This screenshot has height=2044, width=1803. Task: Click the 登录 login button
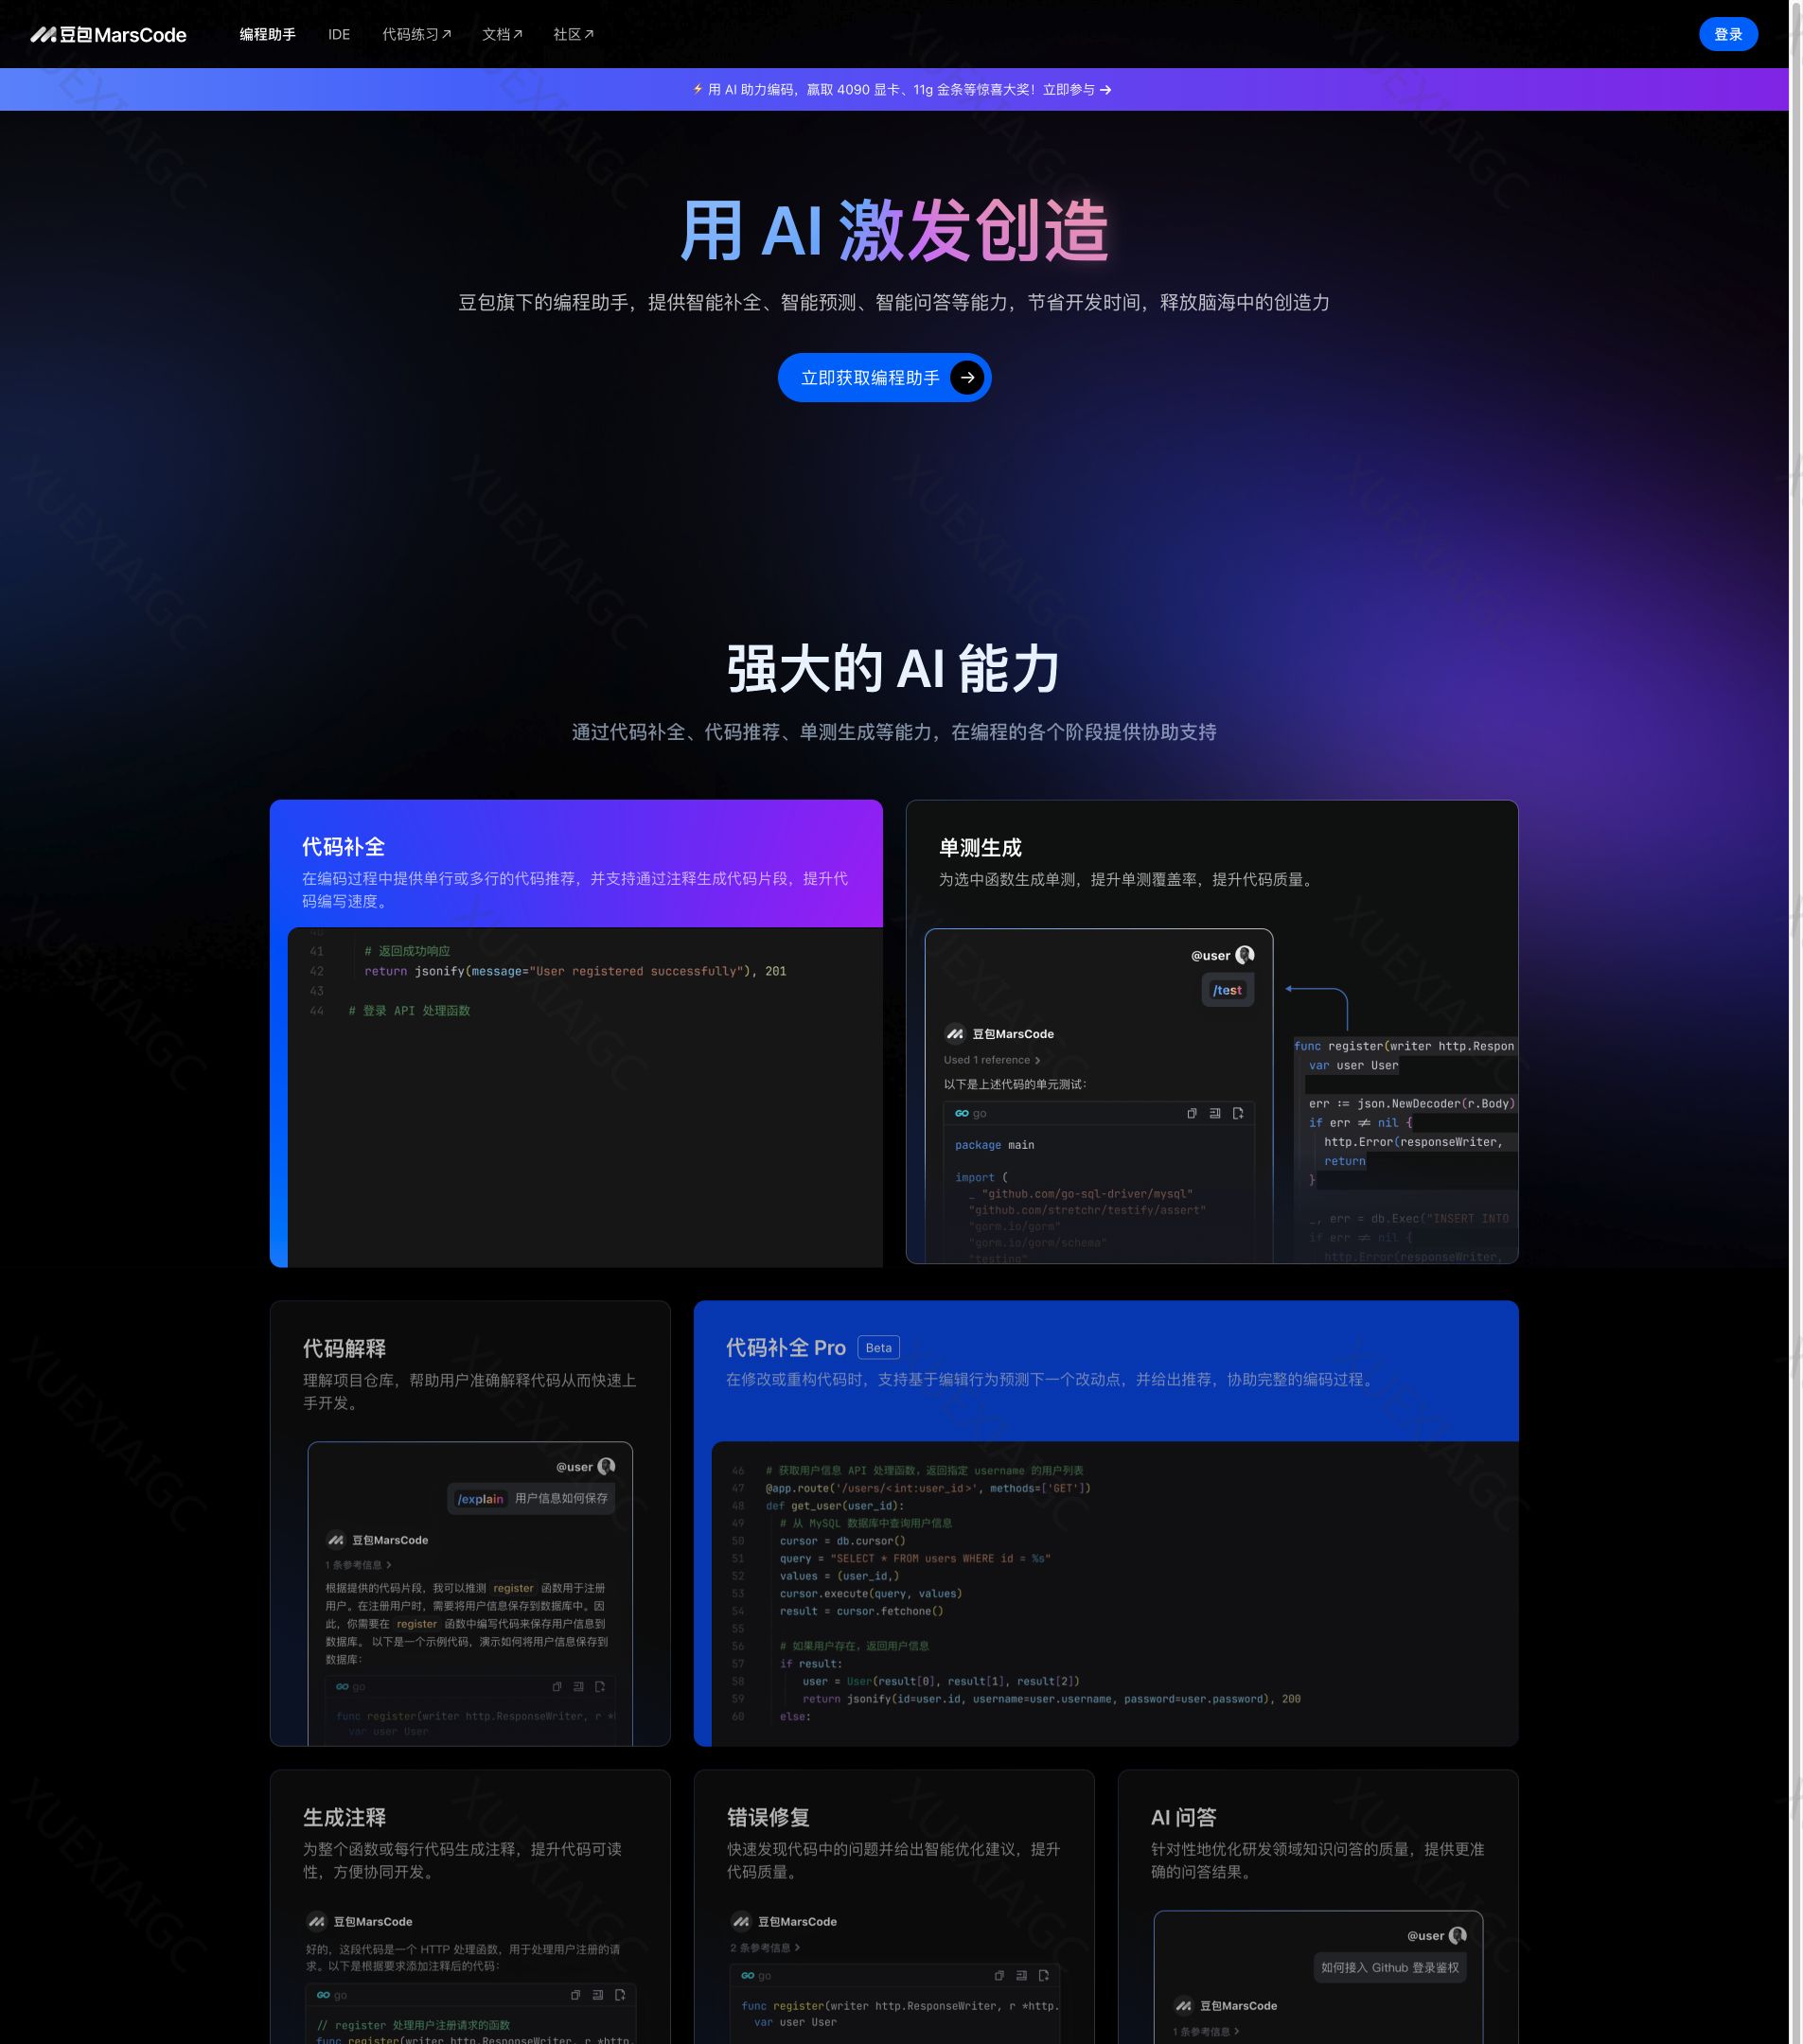click(x=1728, y=35)
